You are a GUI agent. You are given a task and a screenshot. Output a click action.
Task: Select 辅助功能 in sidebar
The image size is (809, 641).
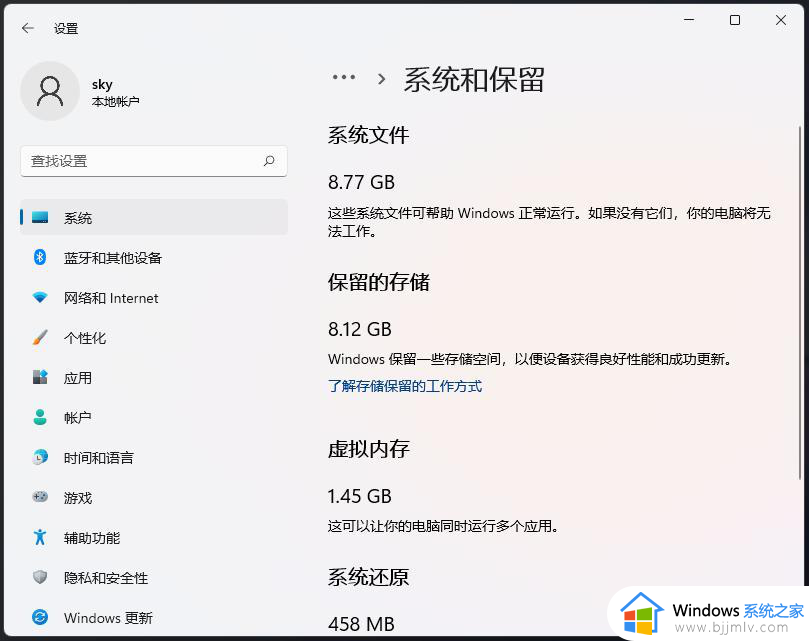154,537
